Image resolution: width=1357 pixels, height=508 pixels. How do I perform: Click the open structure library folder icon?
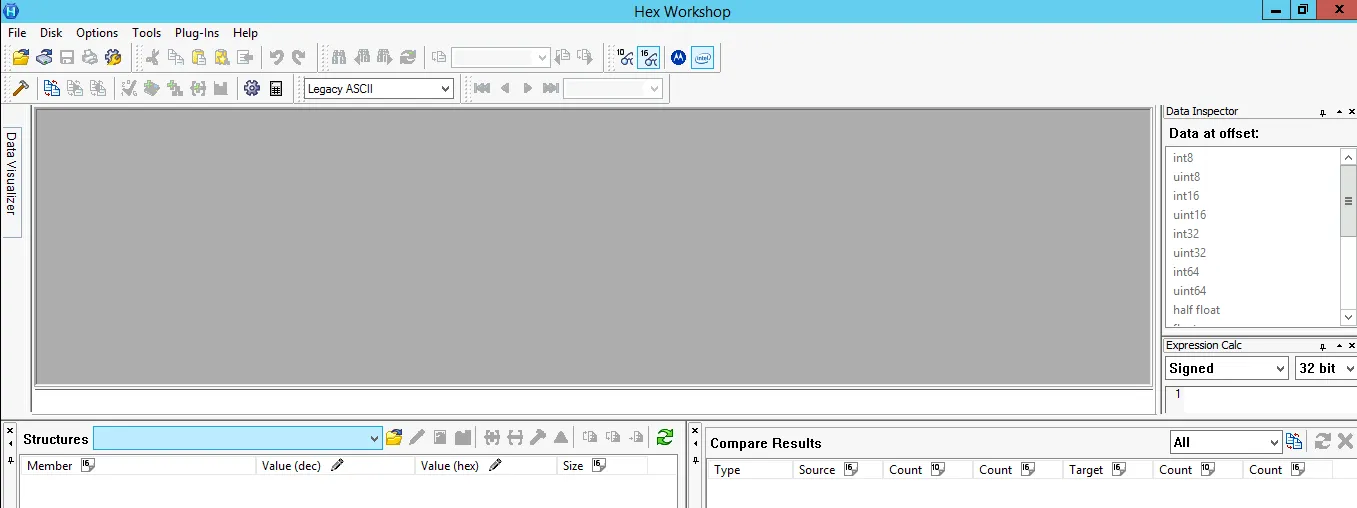coord(394,438)
